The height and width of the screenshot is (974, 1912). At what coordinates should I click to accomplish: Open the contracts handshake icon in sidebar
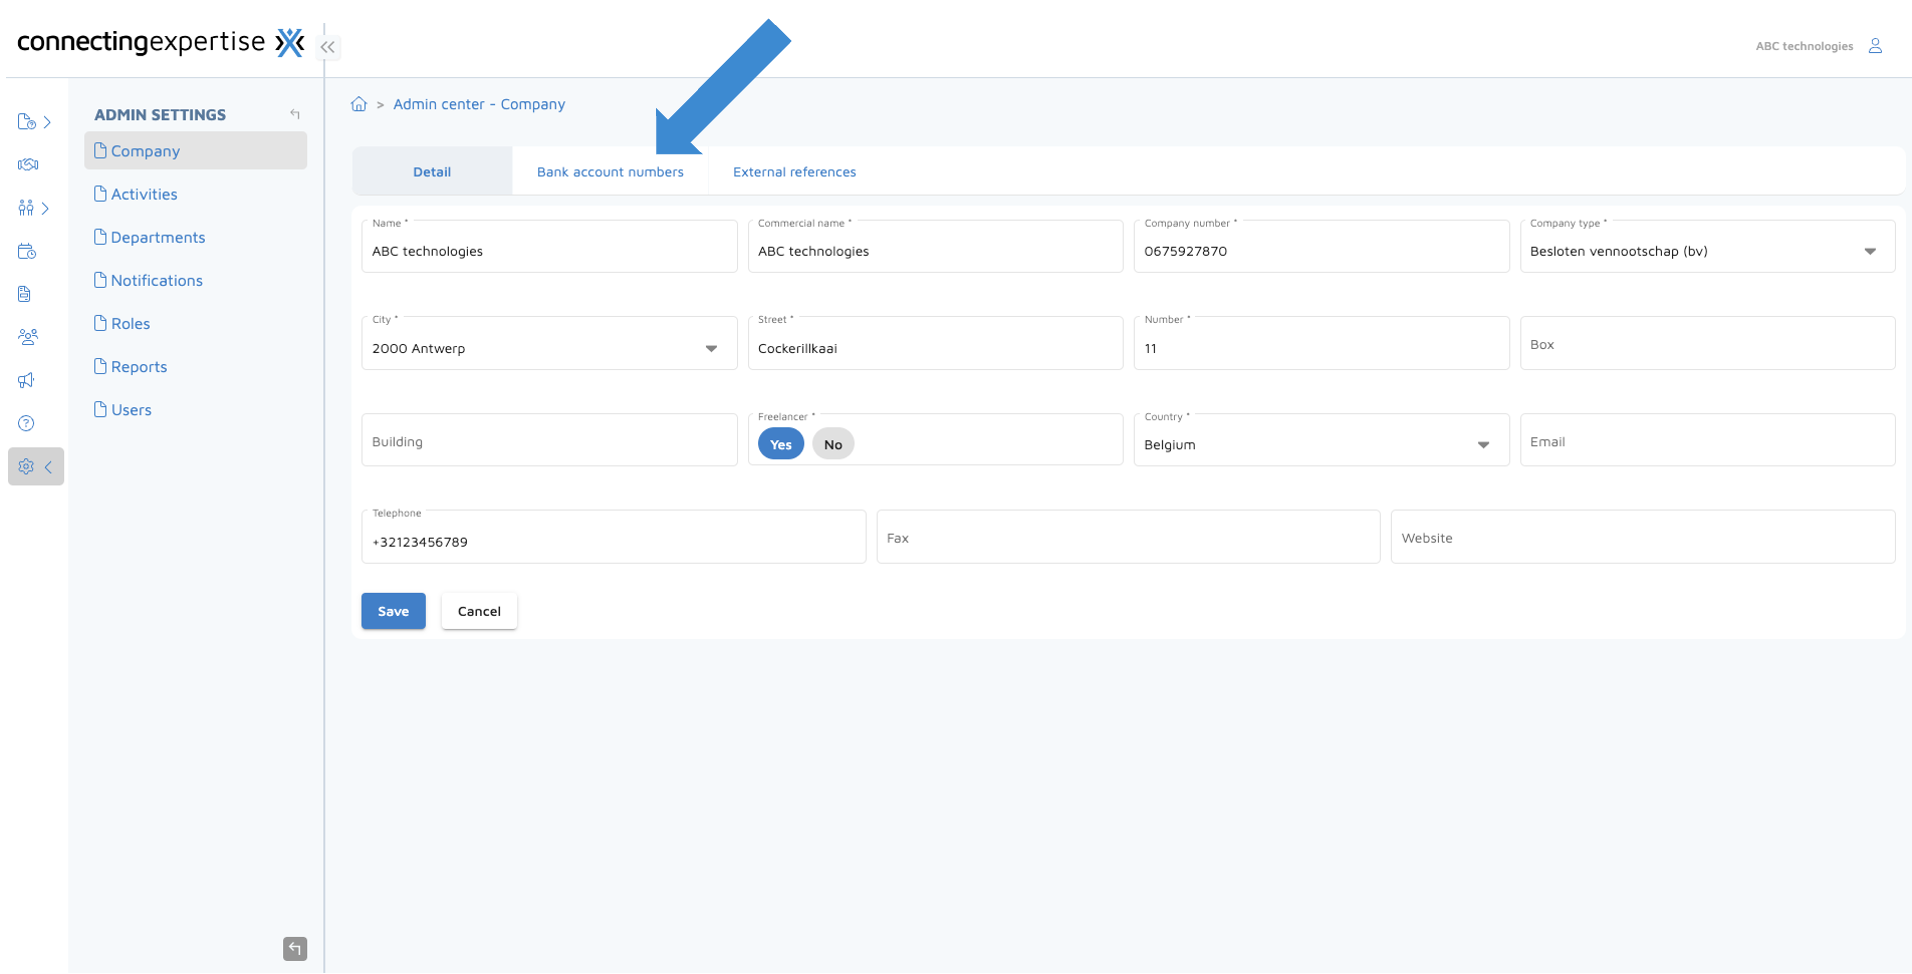[27, 164]
